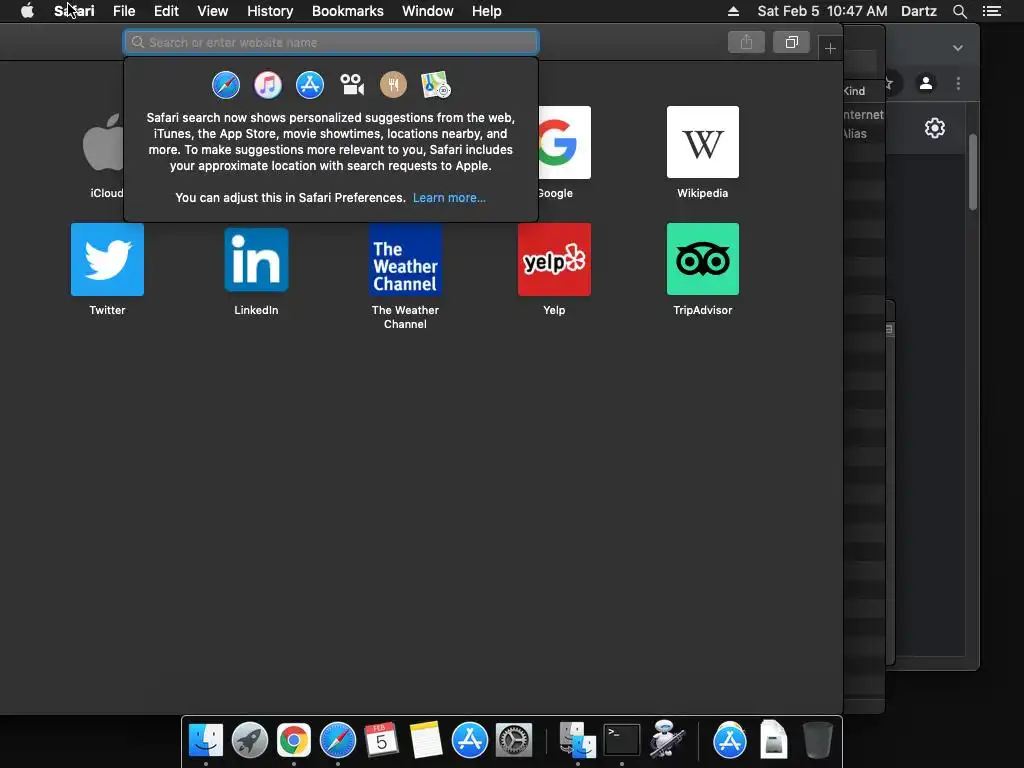Open the History menu
The width and height of the screenshot is (1024, 768).
(270, 11)
